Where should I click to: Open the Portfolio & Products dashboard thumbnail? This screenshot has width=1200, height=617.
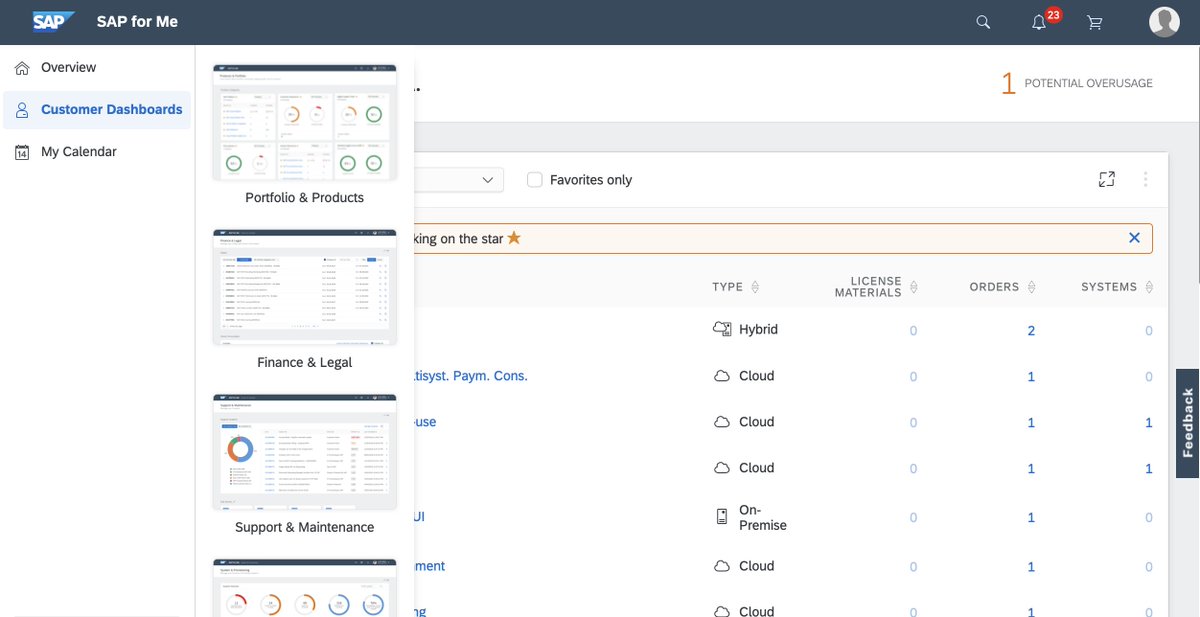click(x=305, y=123)
